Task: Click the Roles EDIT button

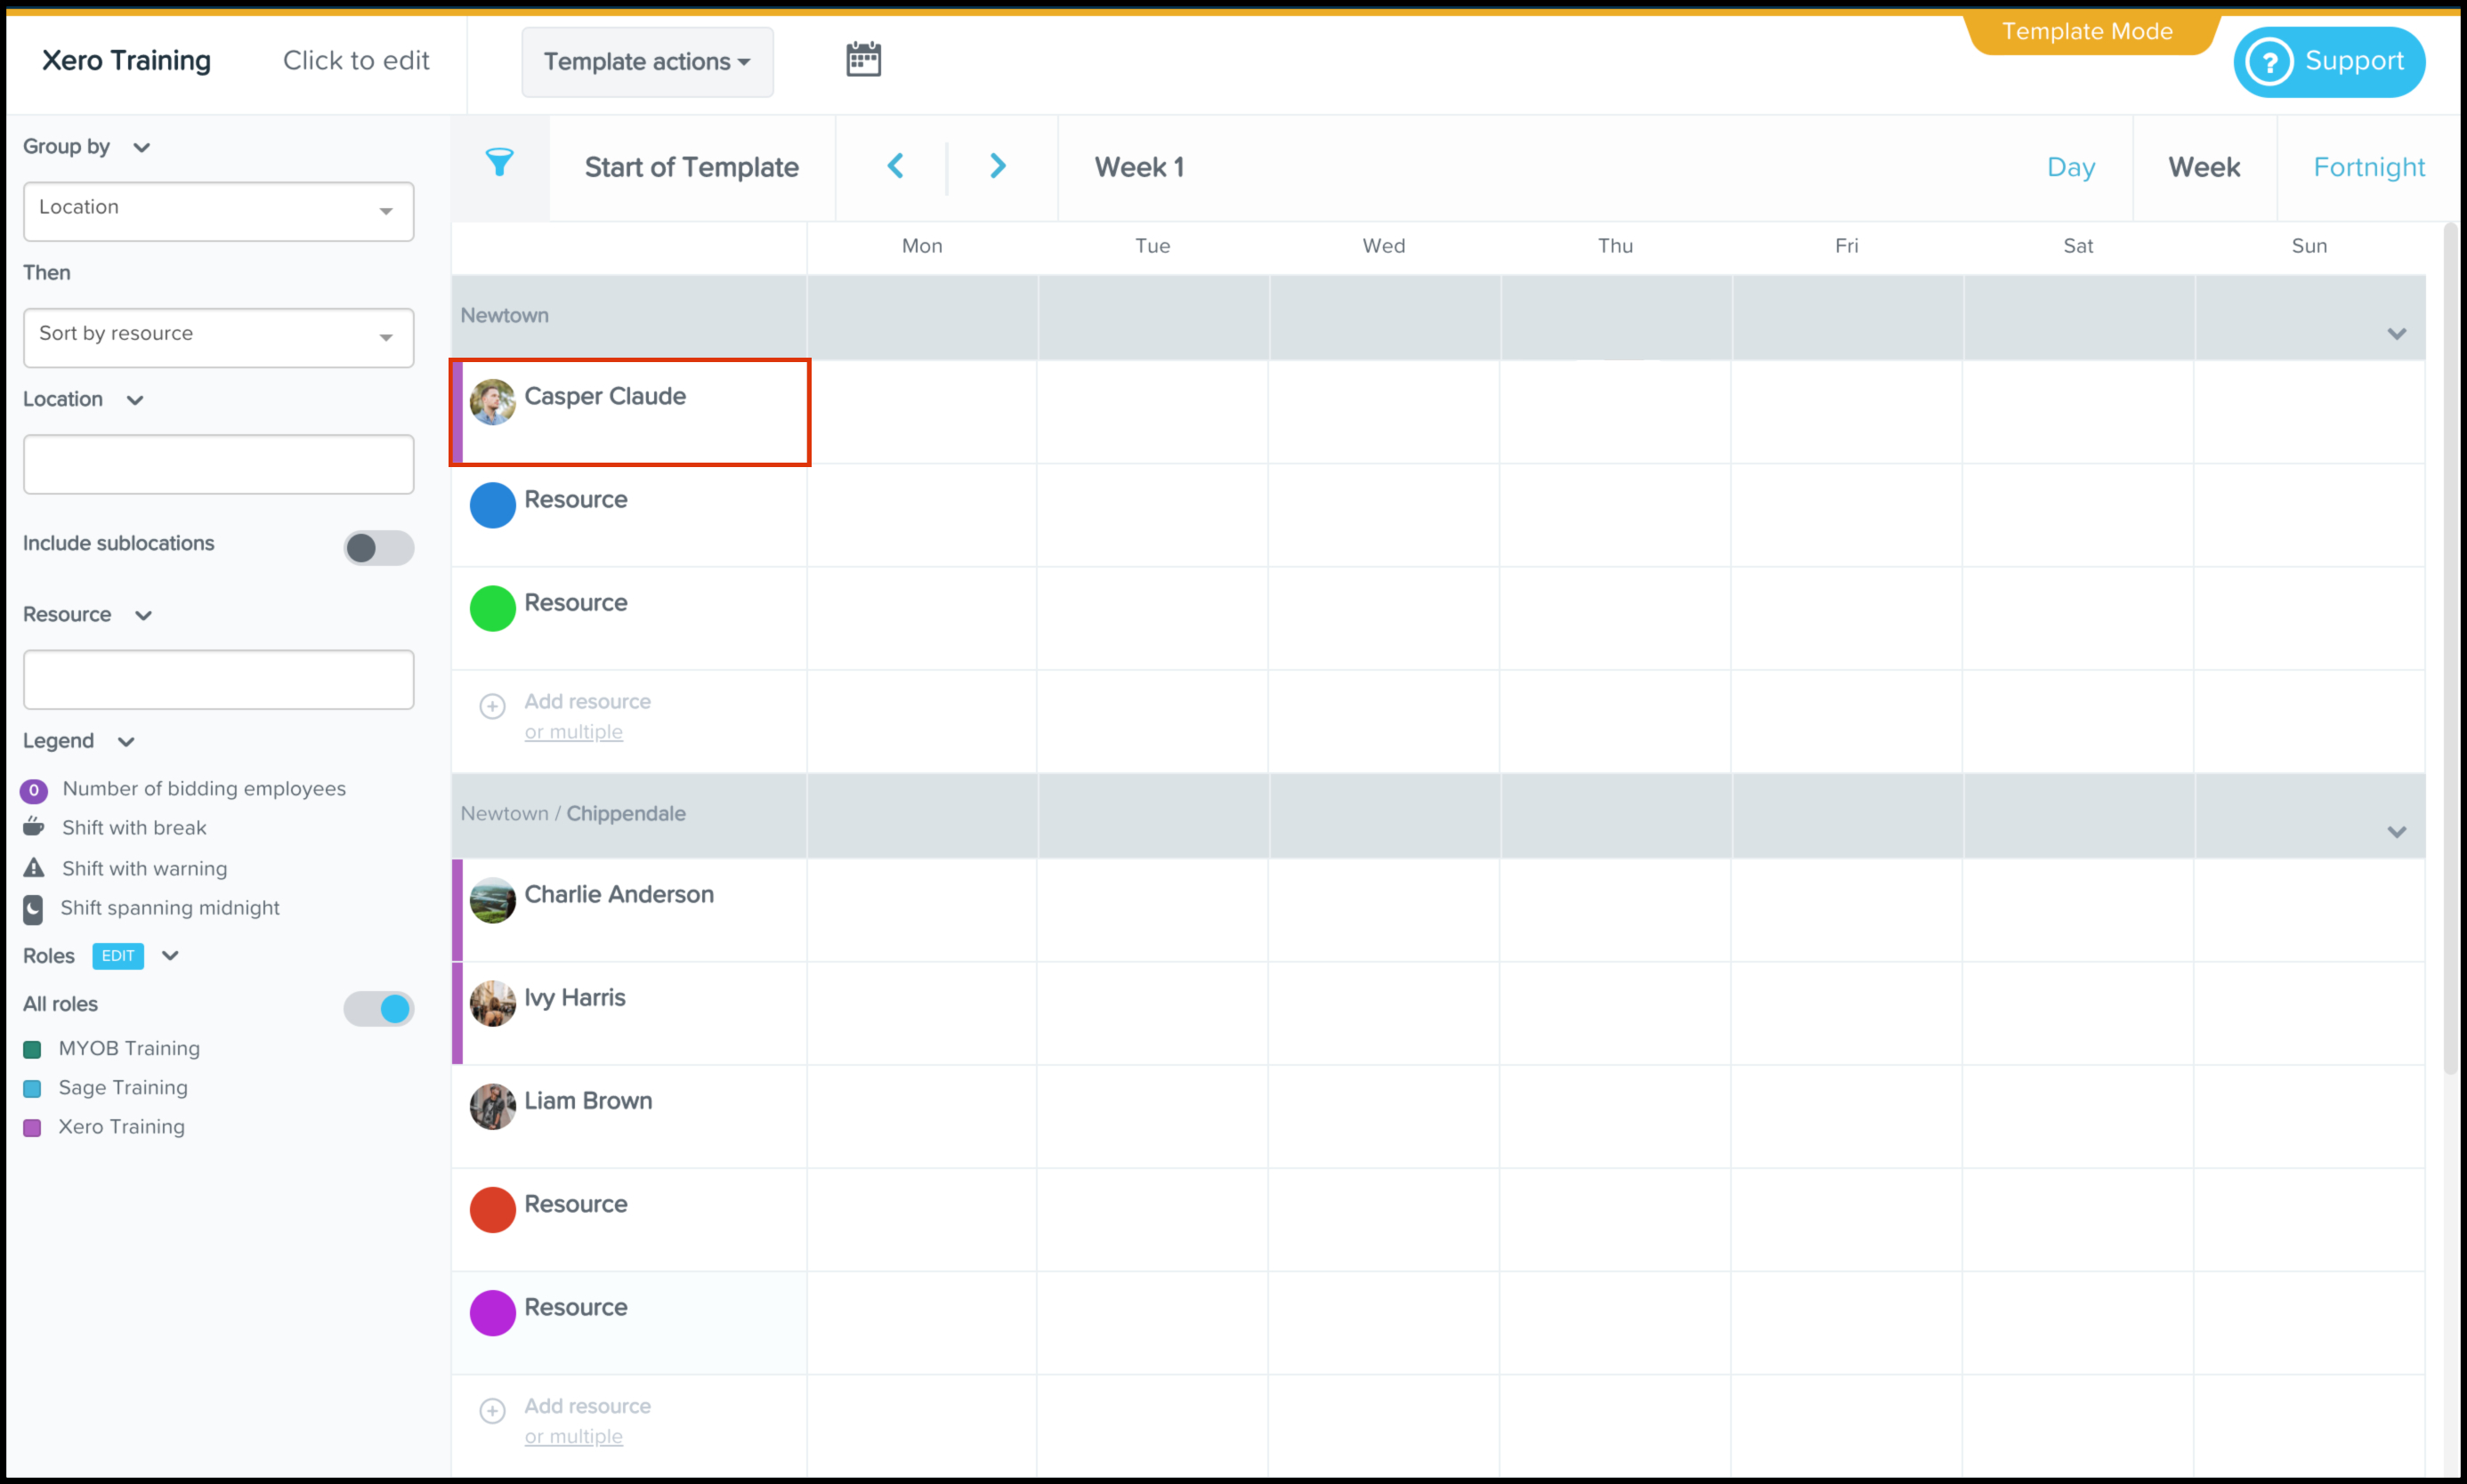Action: pos(118,955)
